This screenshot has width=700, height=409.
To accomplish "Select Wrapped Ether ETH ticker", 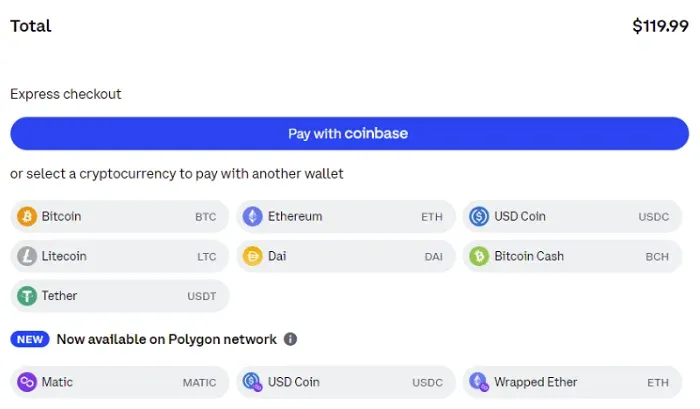I will [658, 383].
